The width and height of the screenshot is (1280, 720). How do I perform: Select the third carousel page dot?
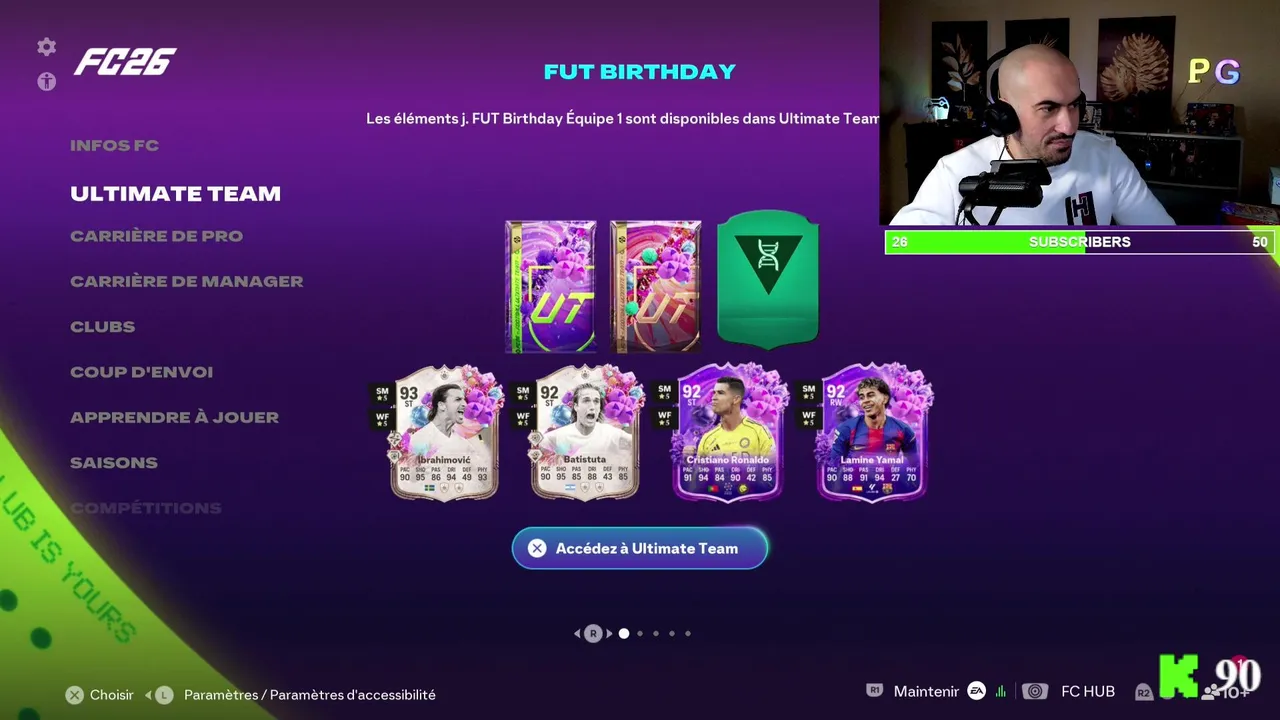pyautogui.click(x=656, y=633)
